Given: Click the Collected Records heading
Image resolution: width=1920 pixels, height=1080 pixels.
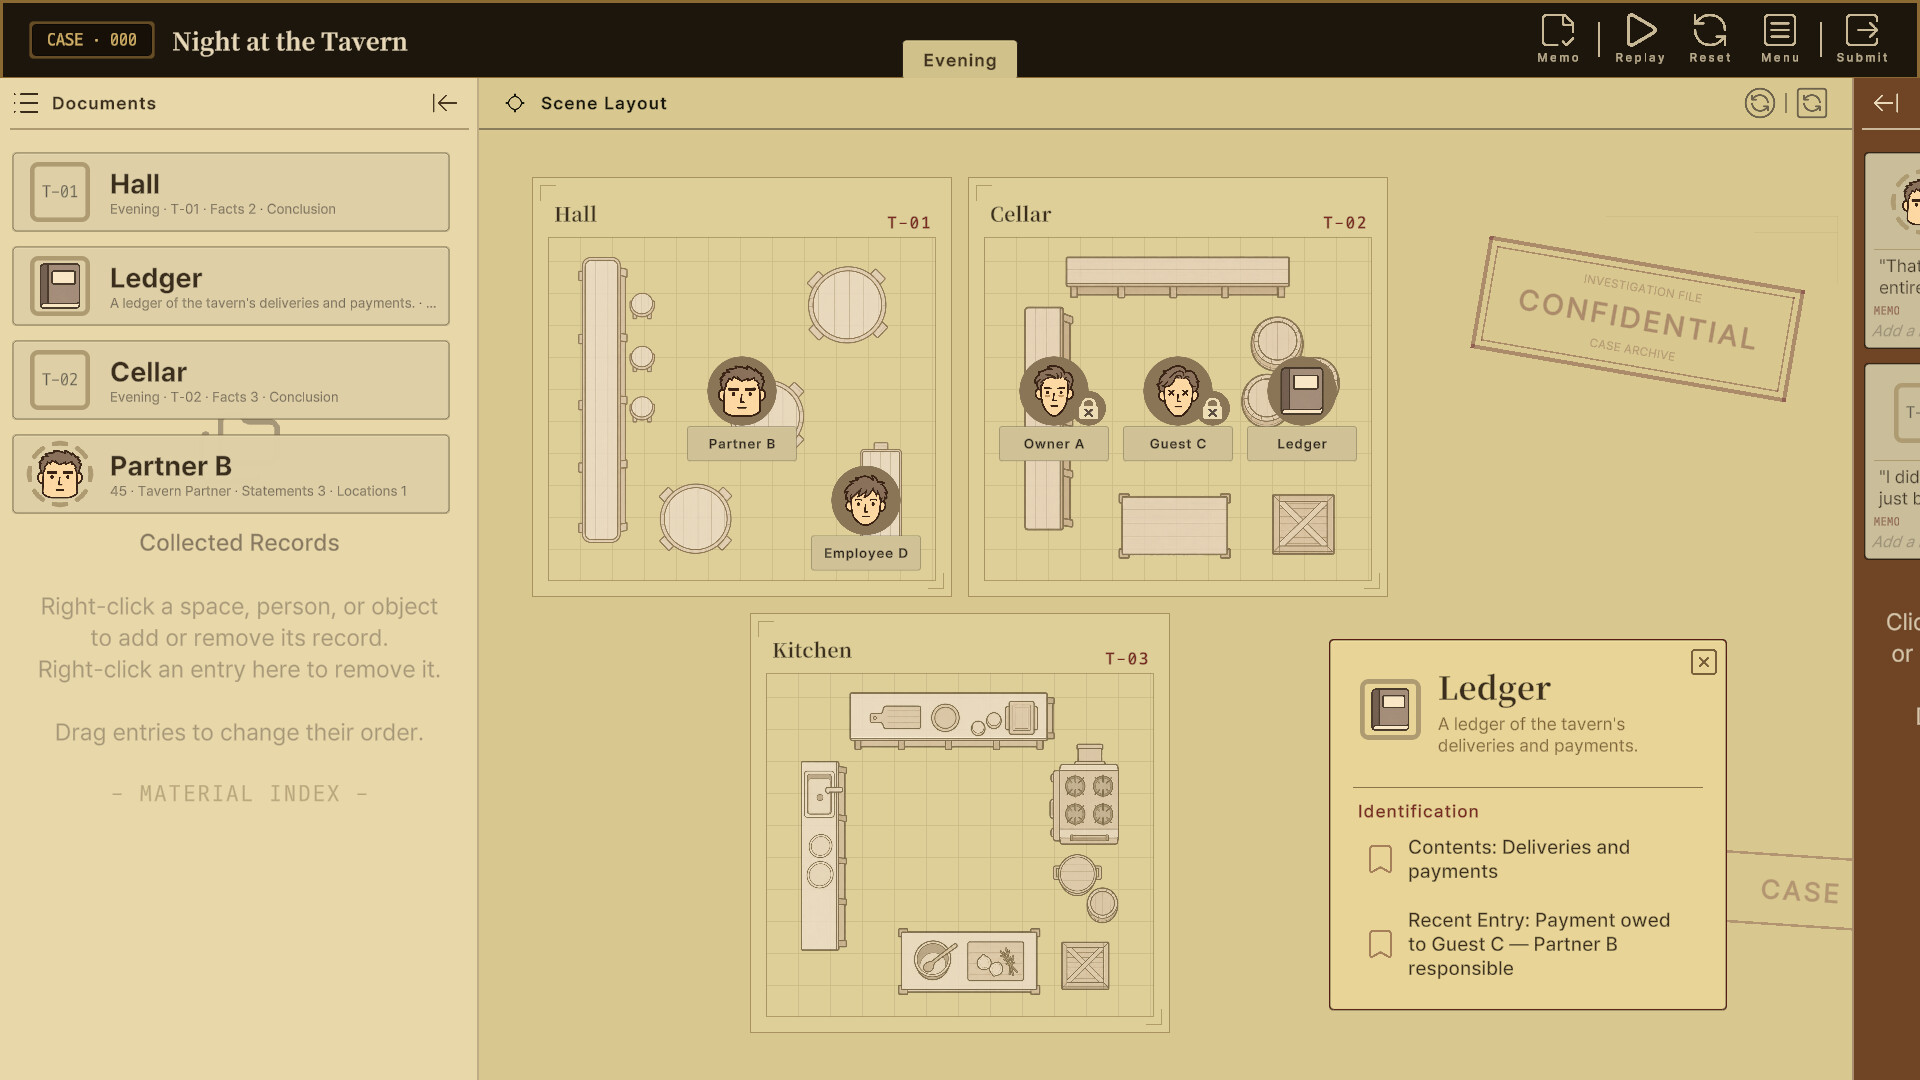Looking at the screenshot, I should 239,543.
